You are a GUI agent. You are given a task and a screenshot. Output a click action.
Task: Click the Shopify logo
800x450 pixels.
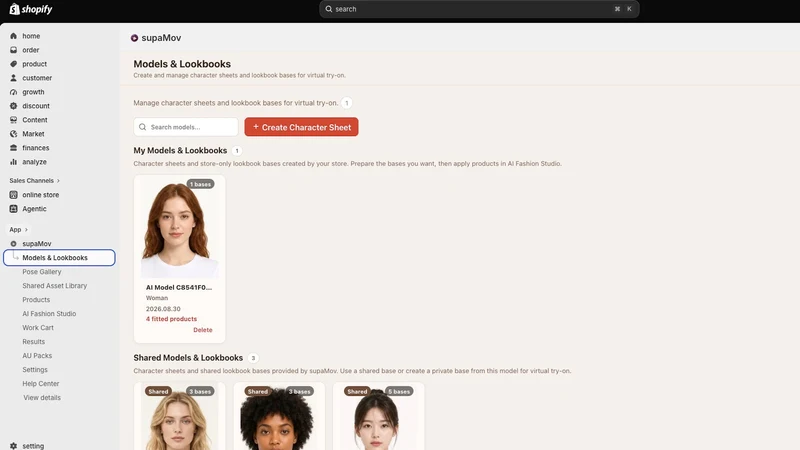tap(31, 9)
